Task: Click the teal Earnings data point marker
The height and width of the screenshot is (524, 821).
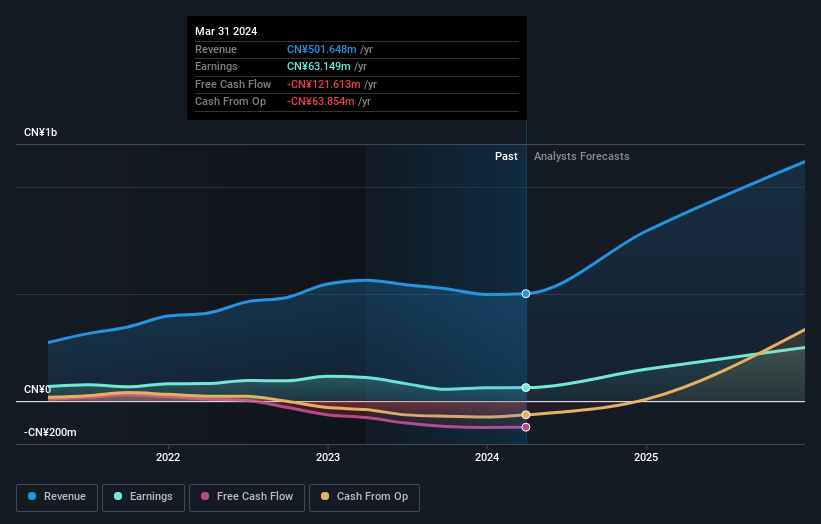Action: pos(526,387)
